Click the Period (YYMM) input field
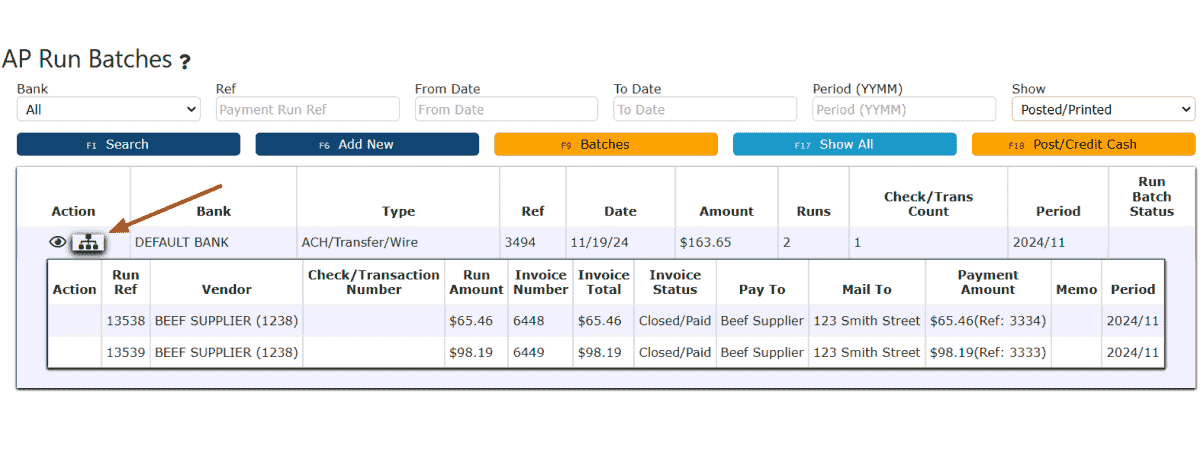 904,109
